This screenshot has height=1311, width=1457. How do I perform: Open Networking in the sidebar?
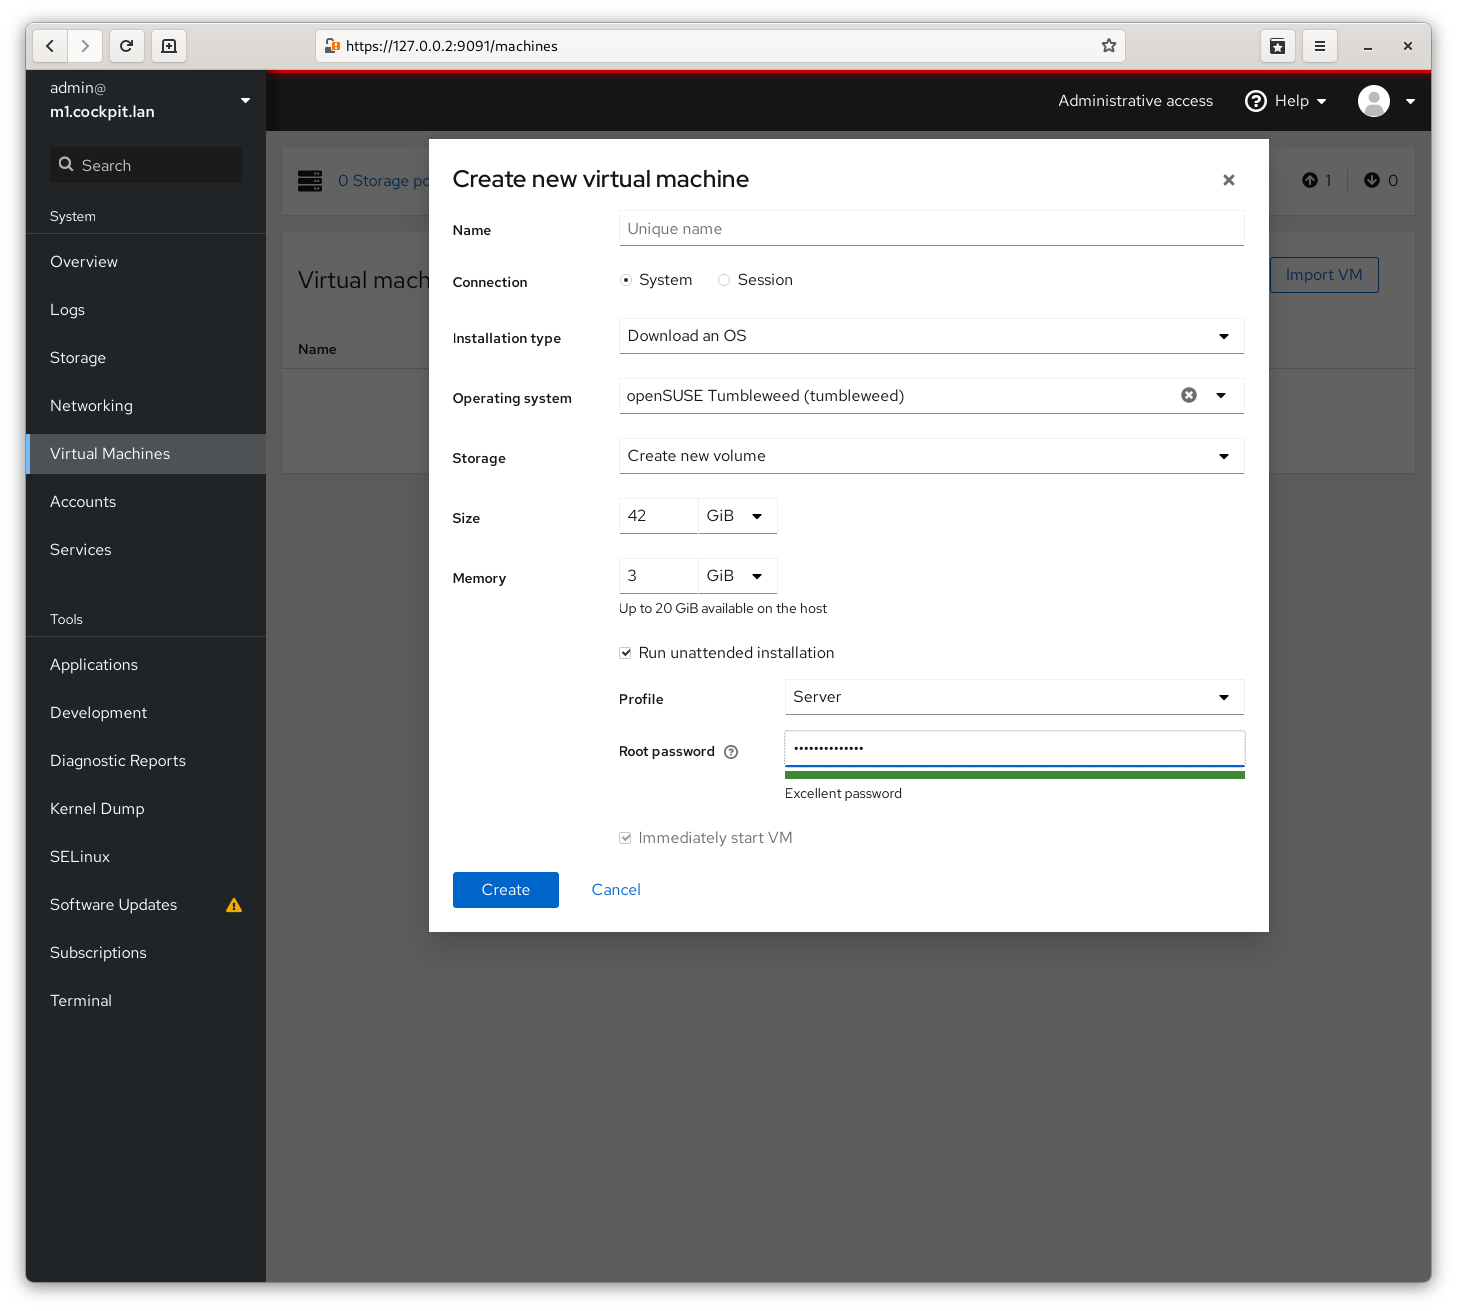pos(91,406)
